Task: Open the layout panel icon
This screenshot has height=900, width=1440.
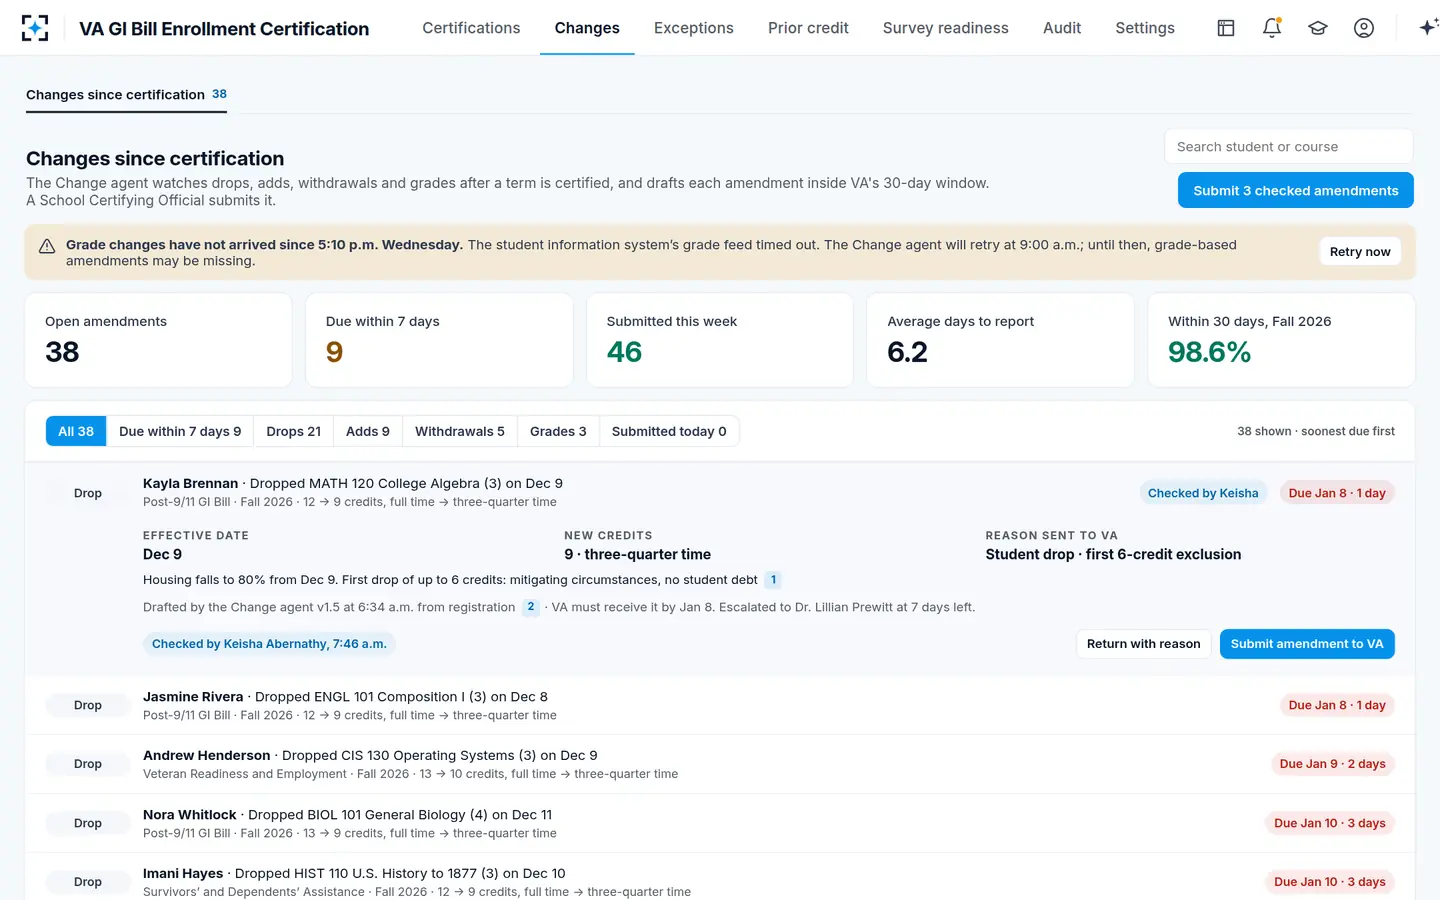Action: coord(1226,28)
